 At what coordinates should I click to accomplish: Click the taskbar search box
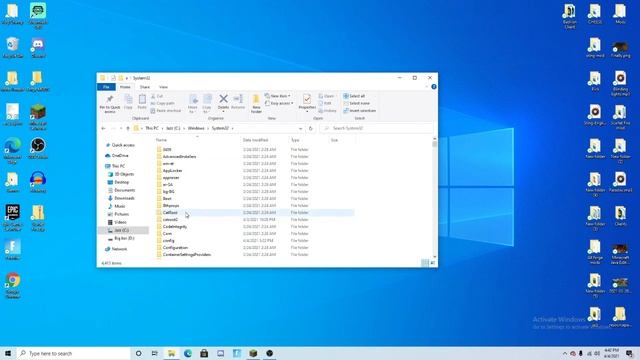tap(73, 353)
